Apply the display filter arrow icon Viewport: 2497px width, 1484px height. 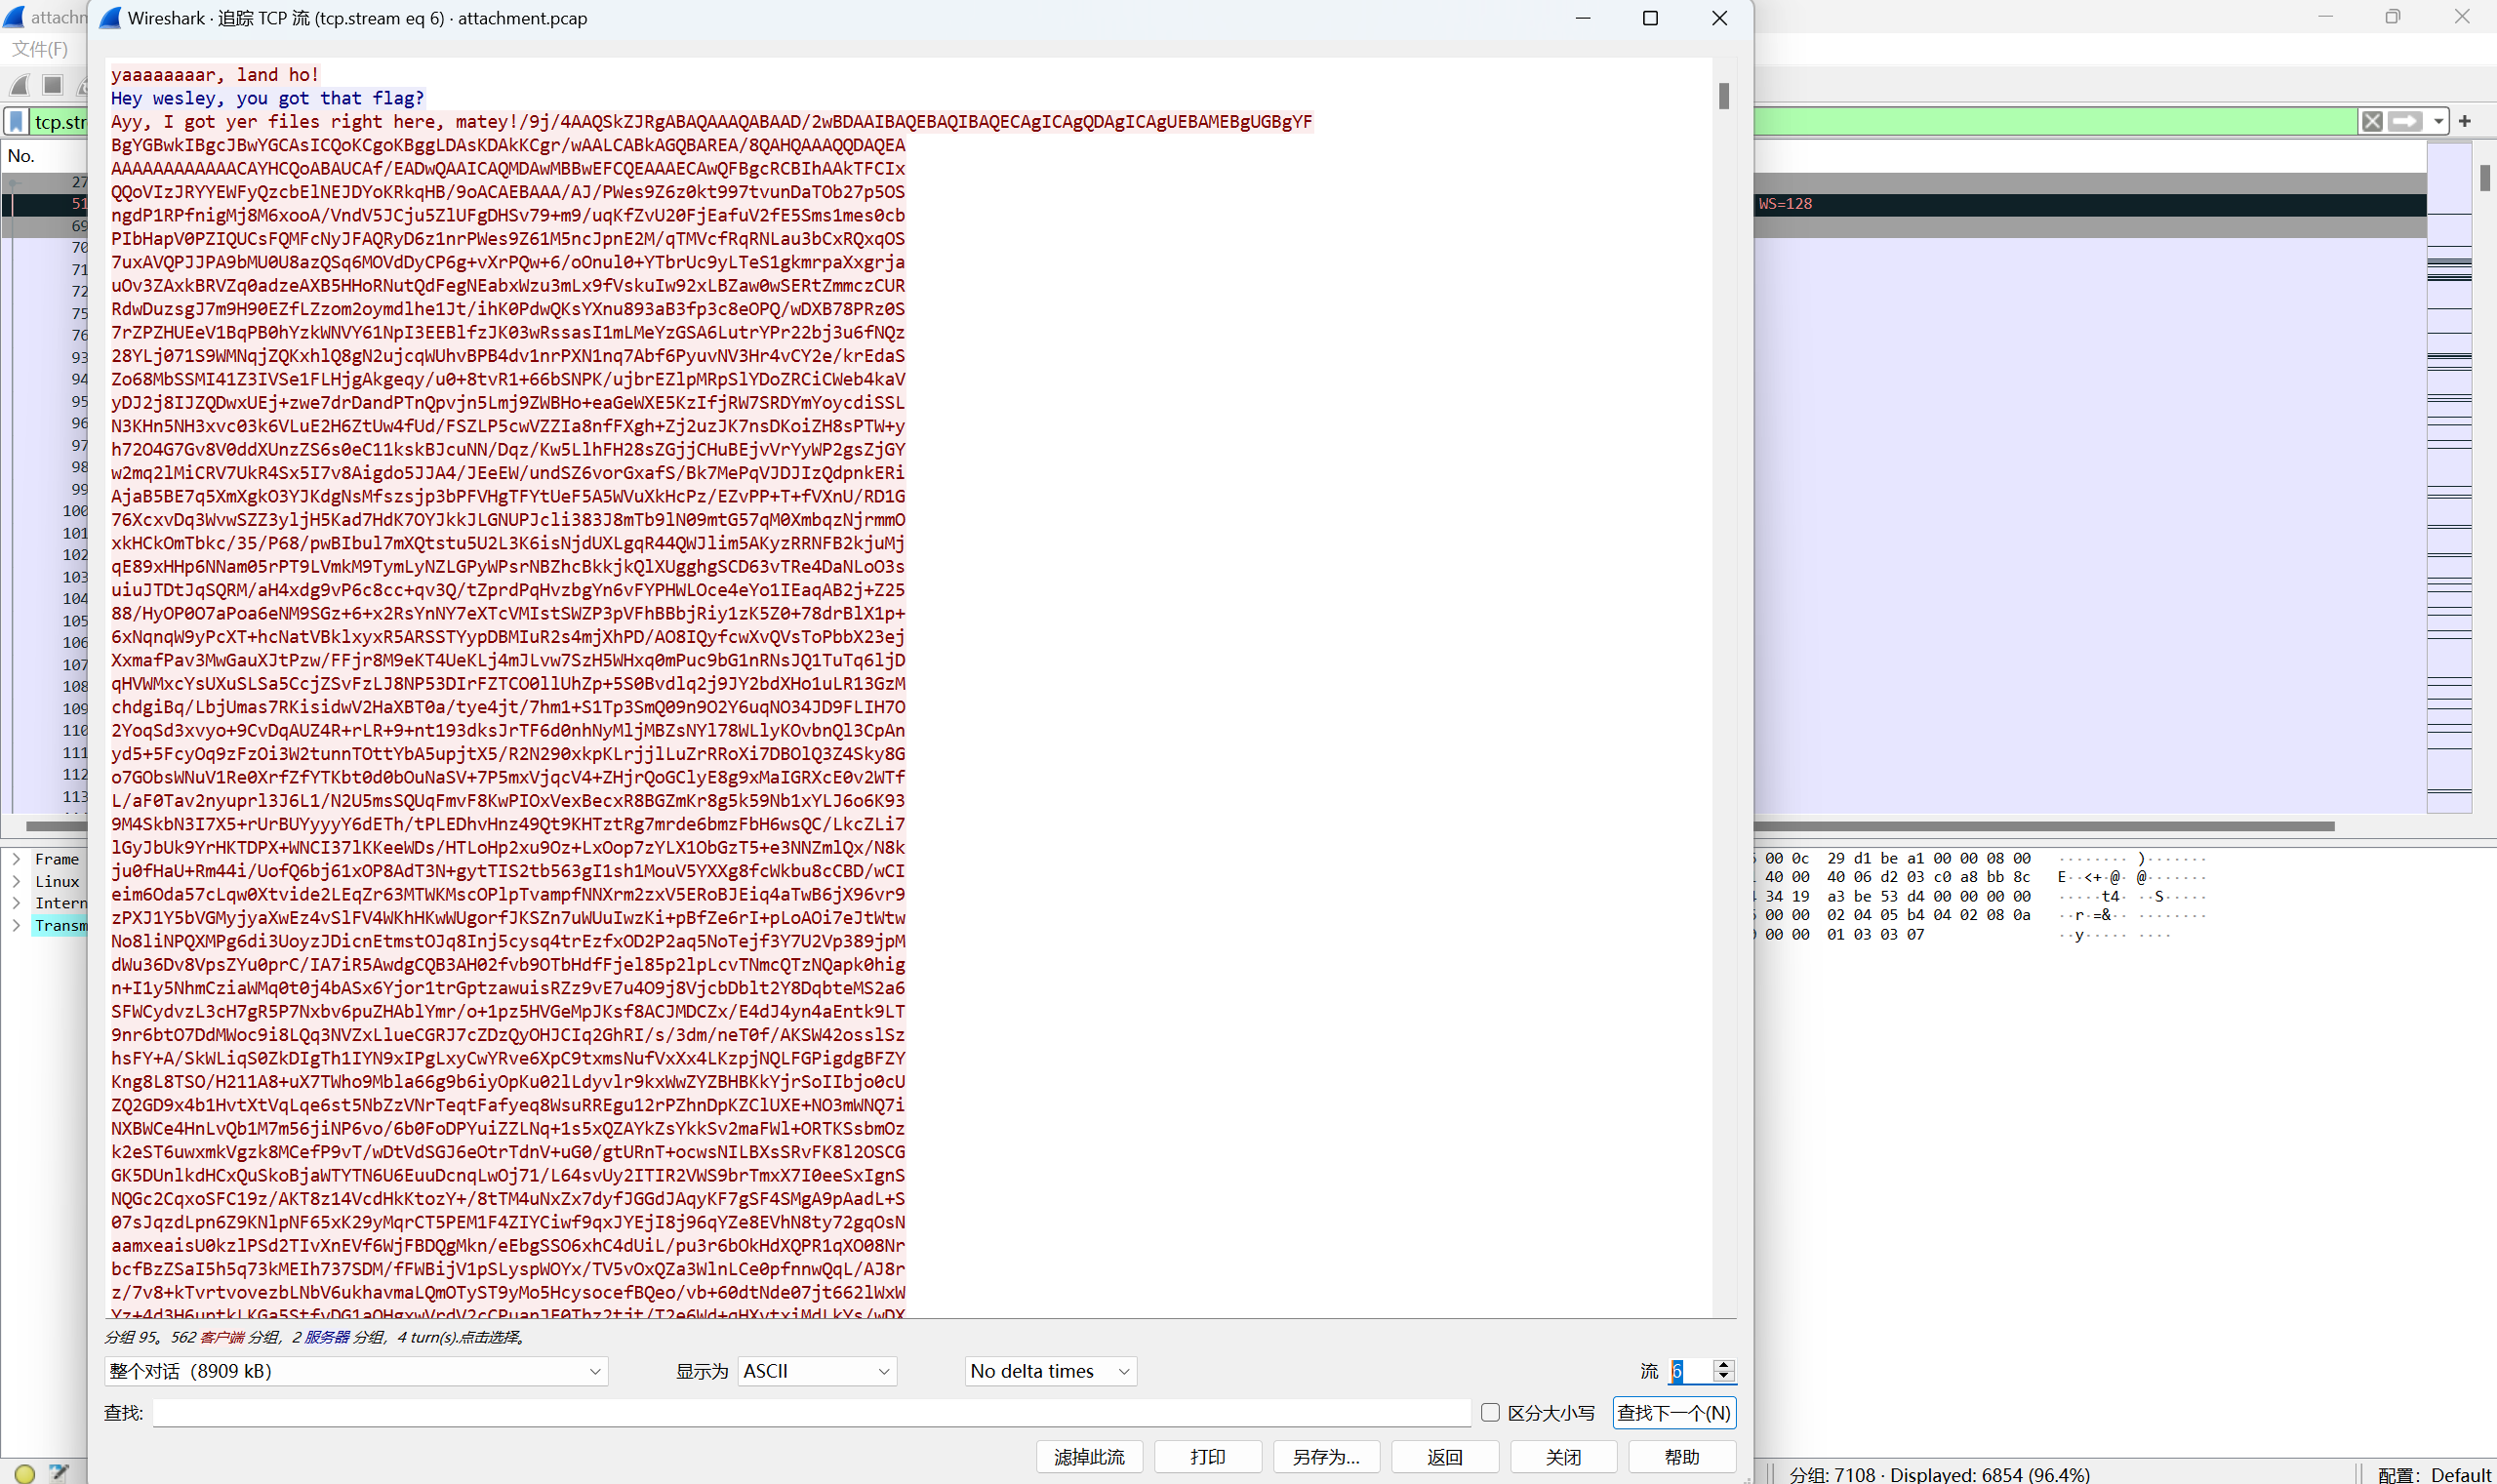(2405, 121)
